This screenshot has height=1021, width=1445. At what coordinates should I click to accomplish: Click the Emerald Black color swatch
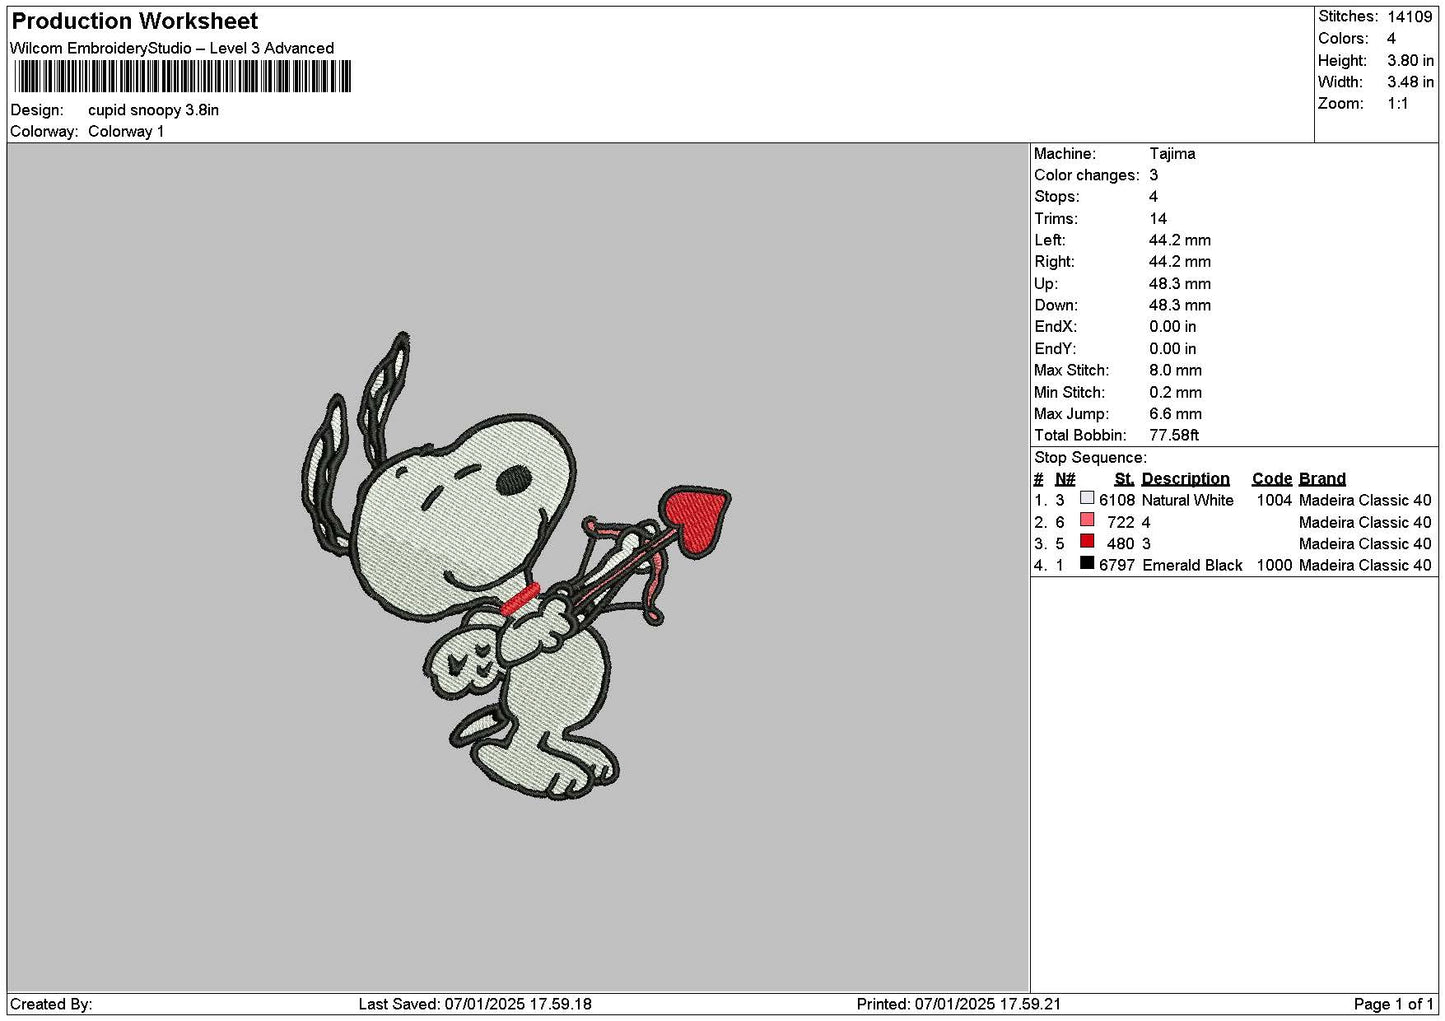1087,564
